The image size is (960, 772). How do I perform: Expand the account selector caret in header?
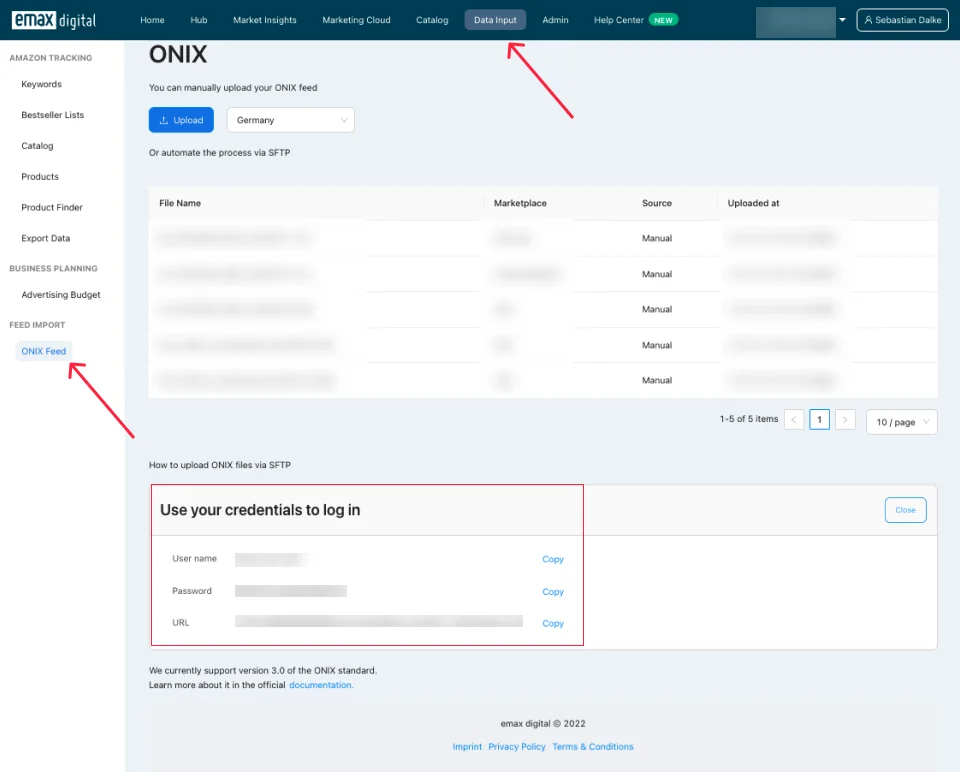point(842,20)
